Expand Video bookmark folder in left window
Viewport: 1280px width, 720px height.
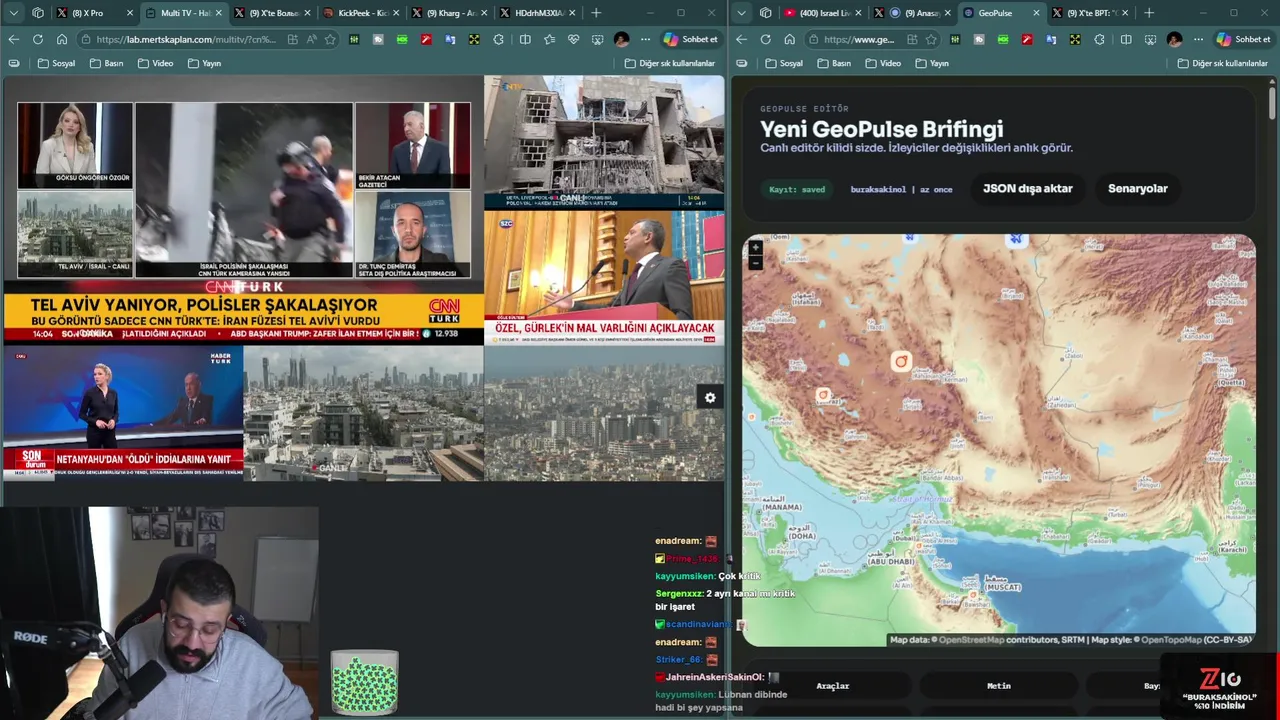coord(155,63)
